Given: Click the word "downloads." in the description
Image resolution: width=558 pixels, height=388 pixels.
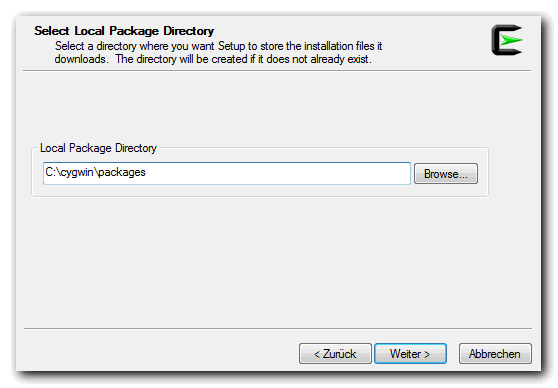Looking at the screenshot, I should tap(81, 59).
